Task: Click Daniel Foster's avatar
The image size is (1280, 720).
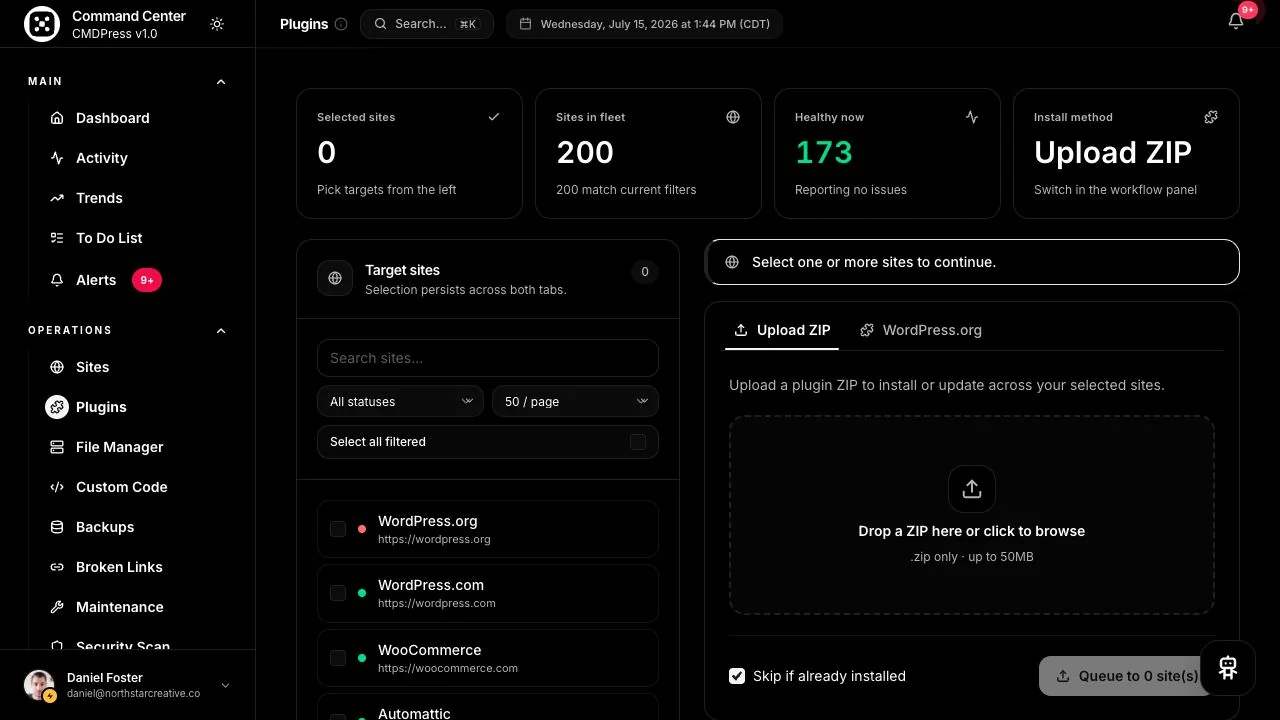Action: 40,685
